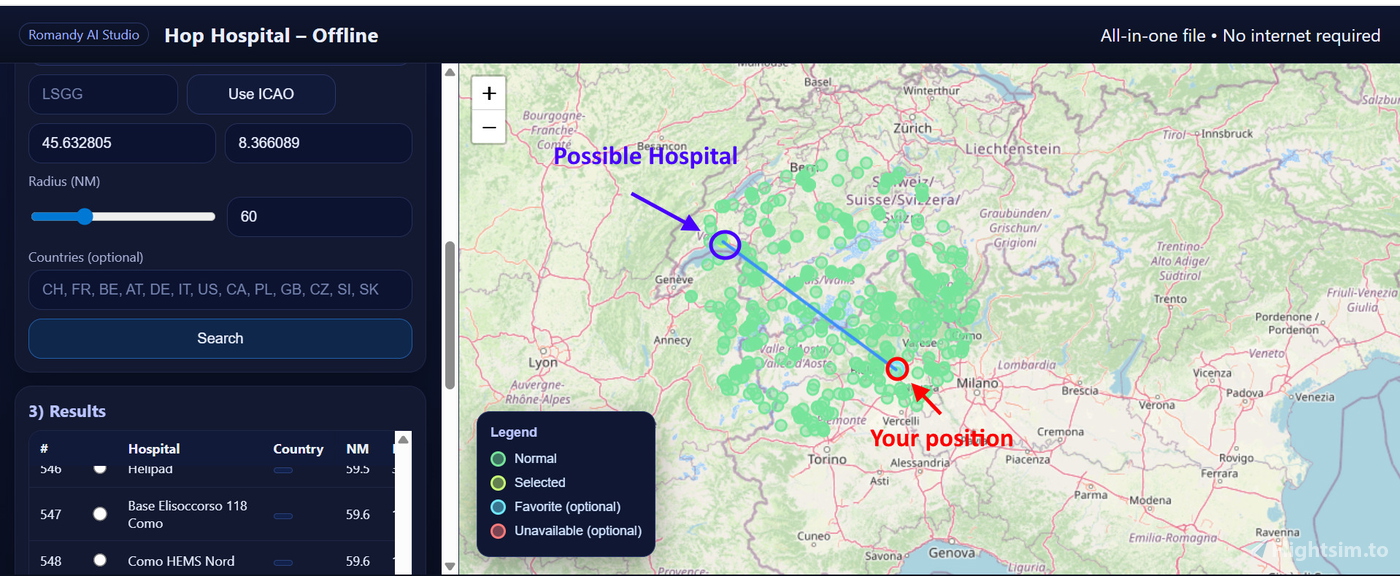Click the country flag pill for Como HEMS Nord
1400x576 pixels.
[x=283, y=561]
